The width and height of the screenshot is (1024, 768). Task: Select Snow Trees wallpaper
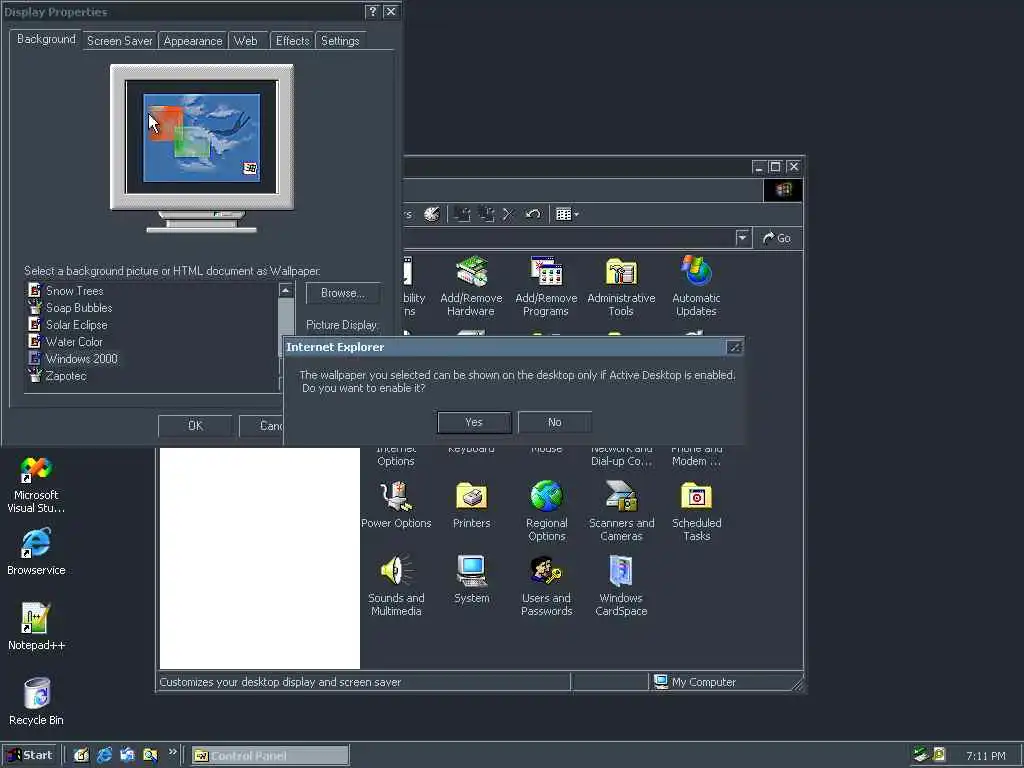[x=65, y=291]
